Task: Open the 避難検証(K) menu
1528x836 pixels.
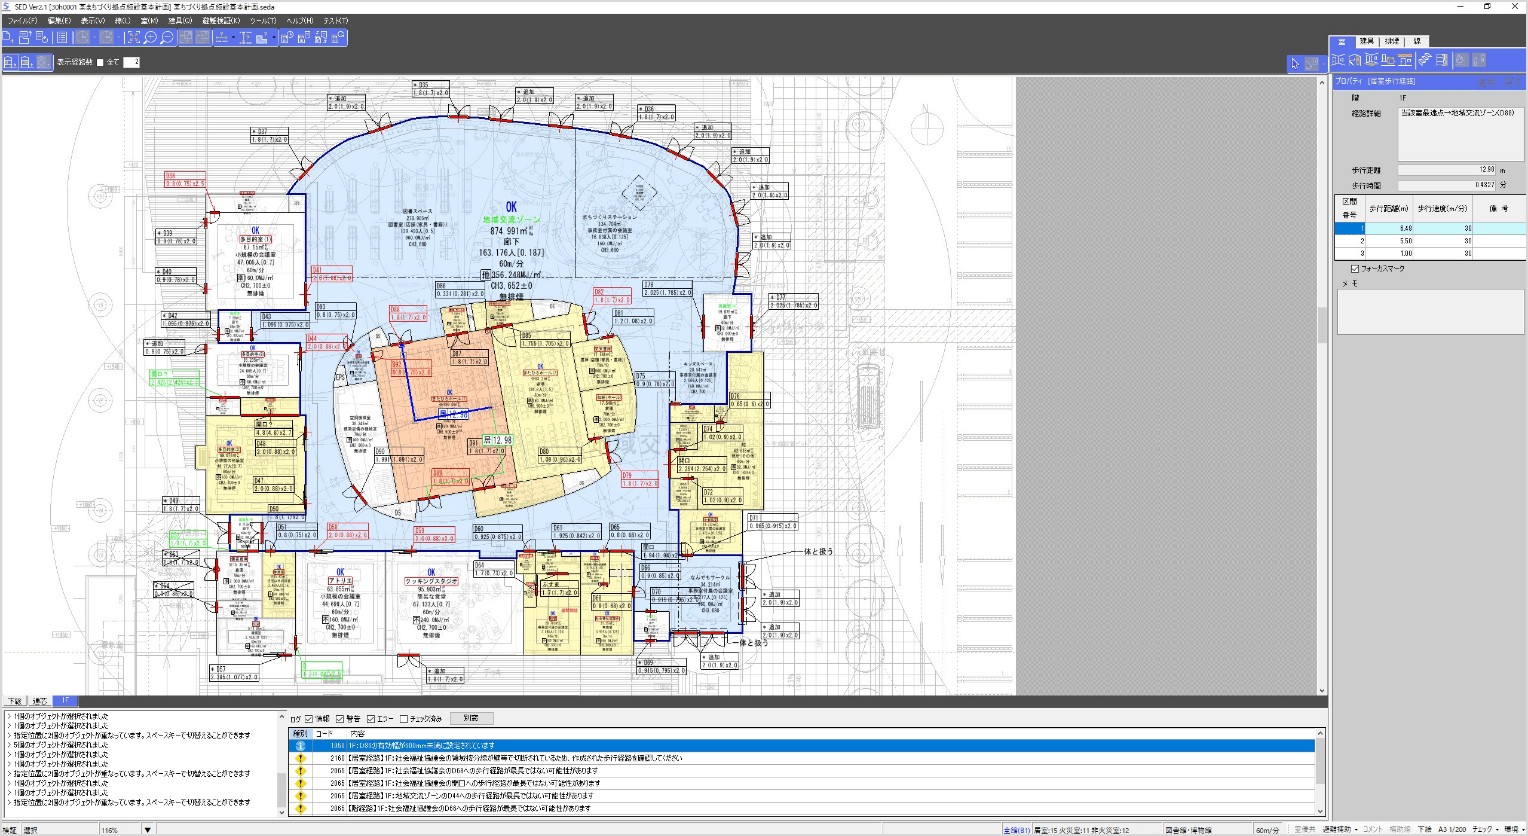Action: (x=221, y=20)
